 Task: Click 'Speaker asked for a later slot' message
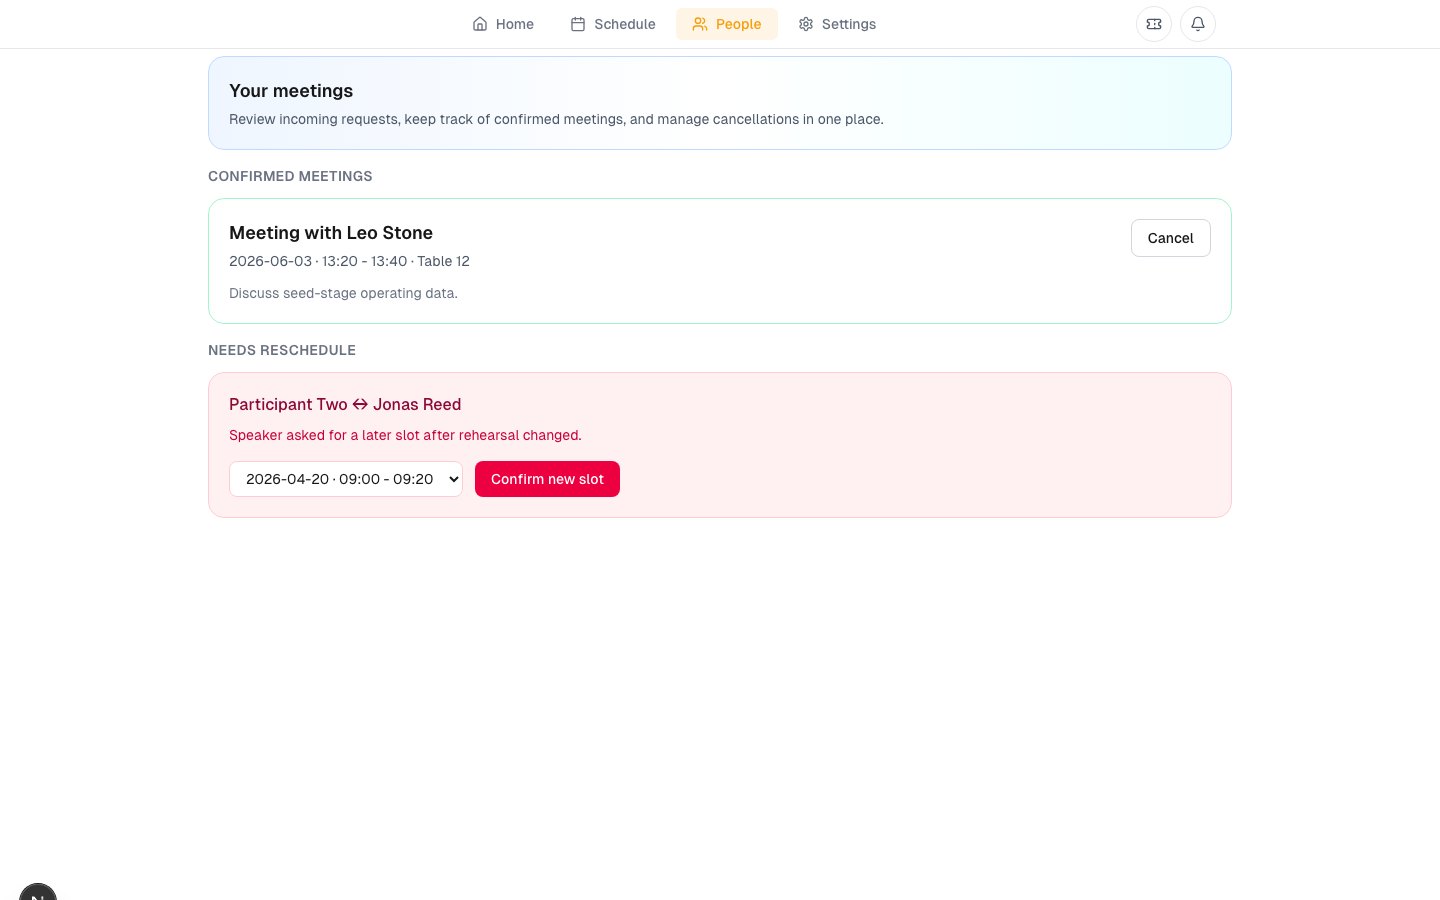(405, 435)
